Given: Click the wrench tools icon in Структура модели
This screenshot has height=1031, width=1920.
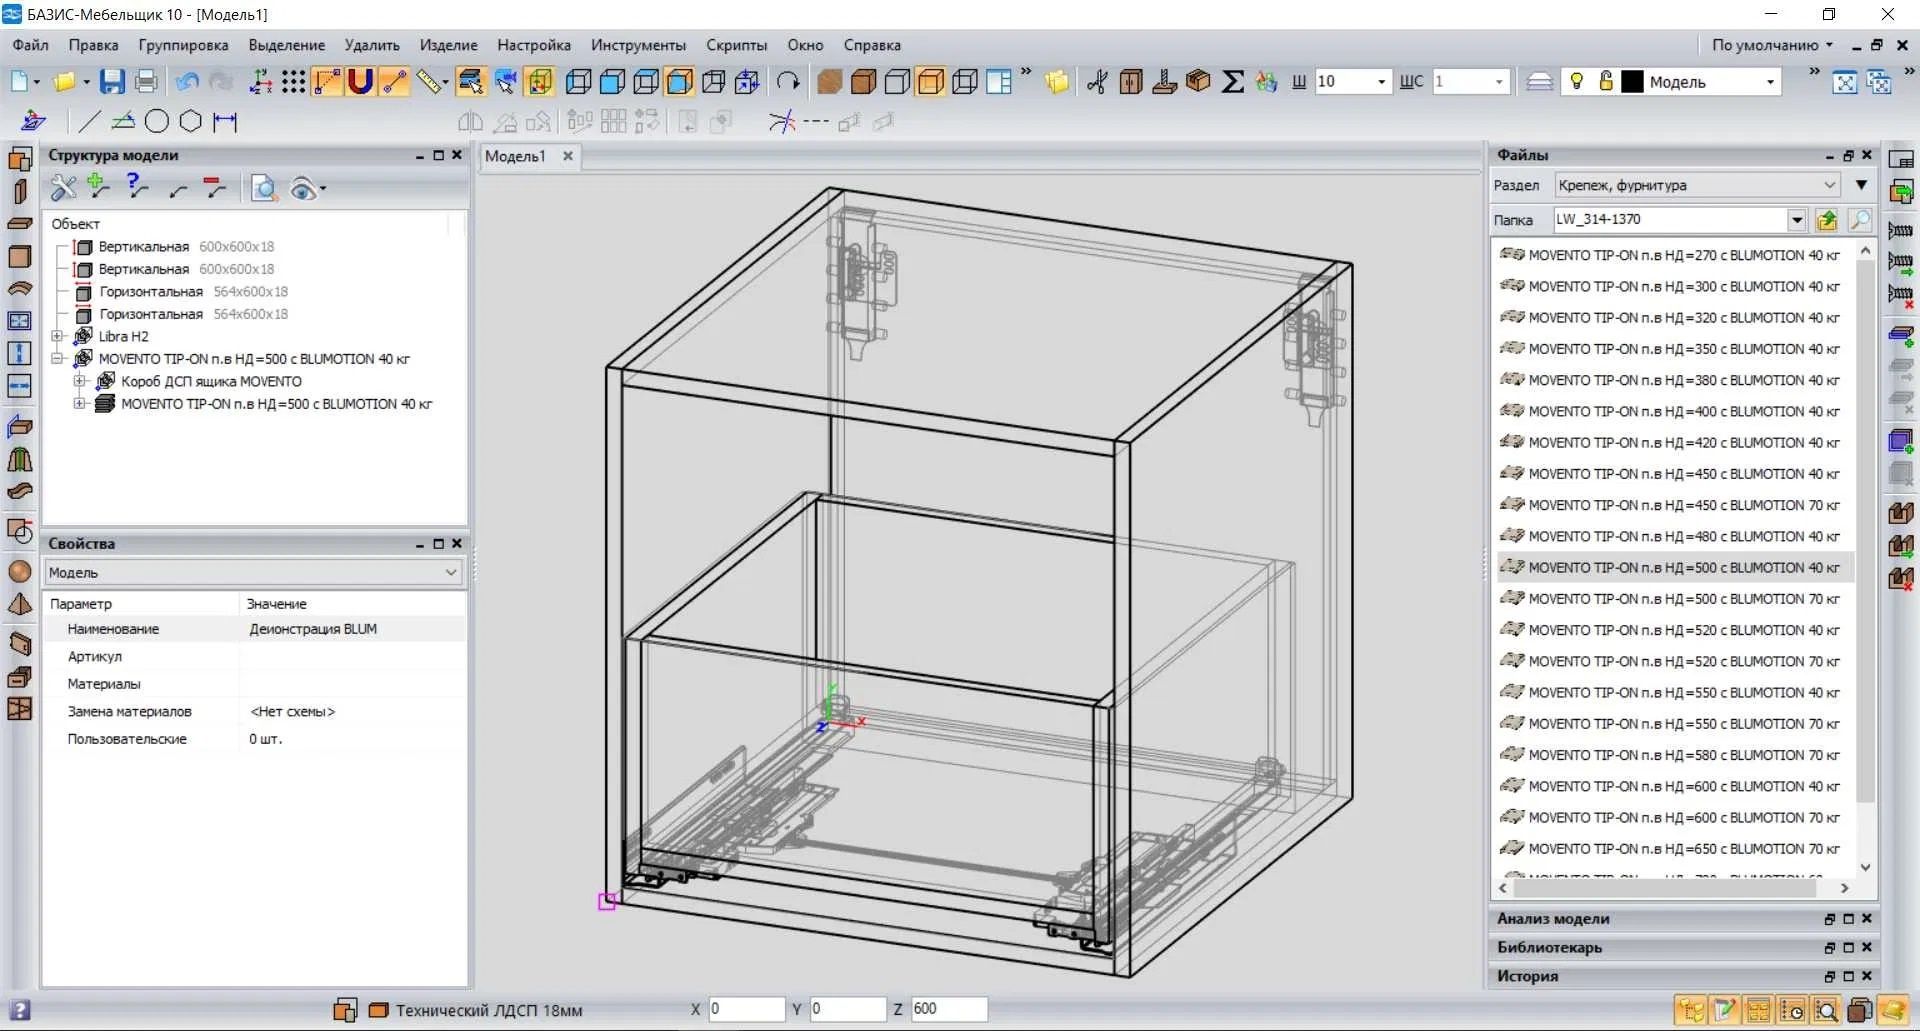Looking at the screenshot, I should [x=63, y=187].
